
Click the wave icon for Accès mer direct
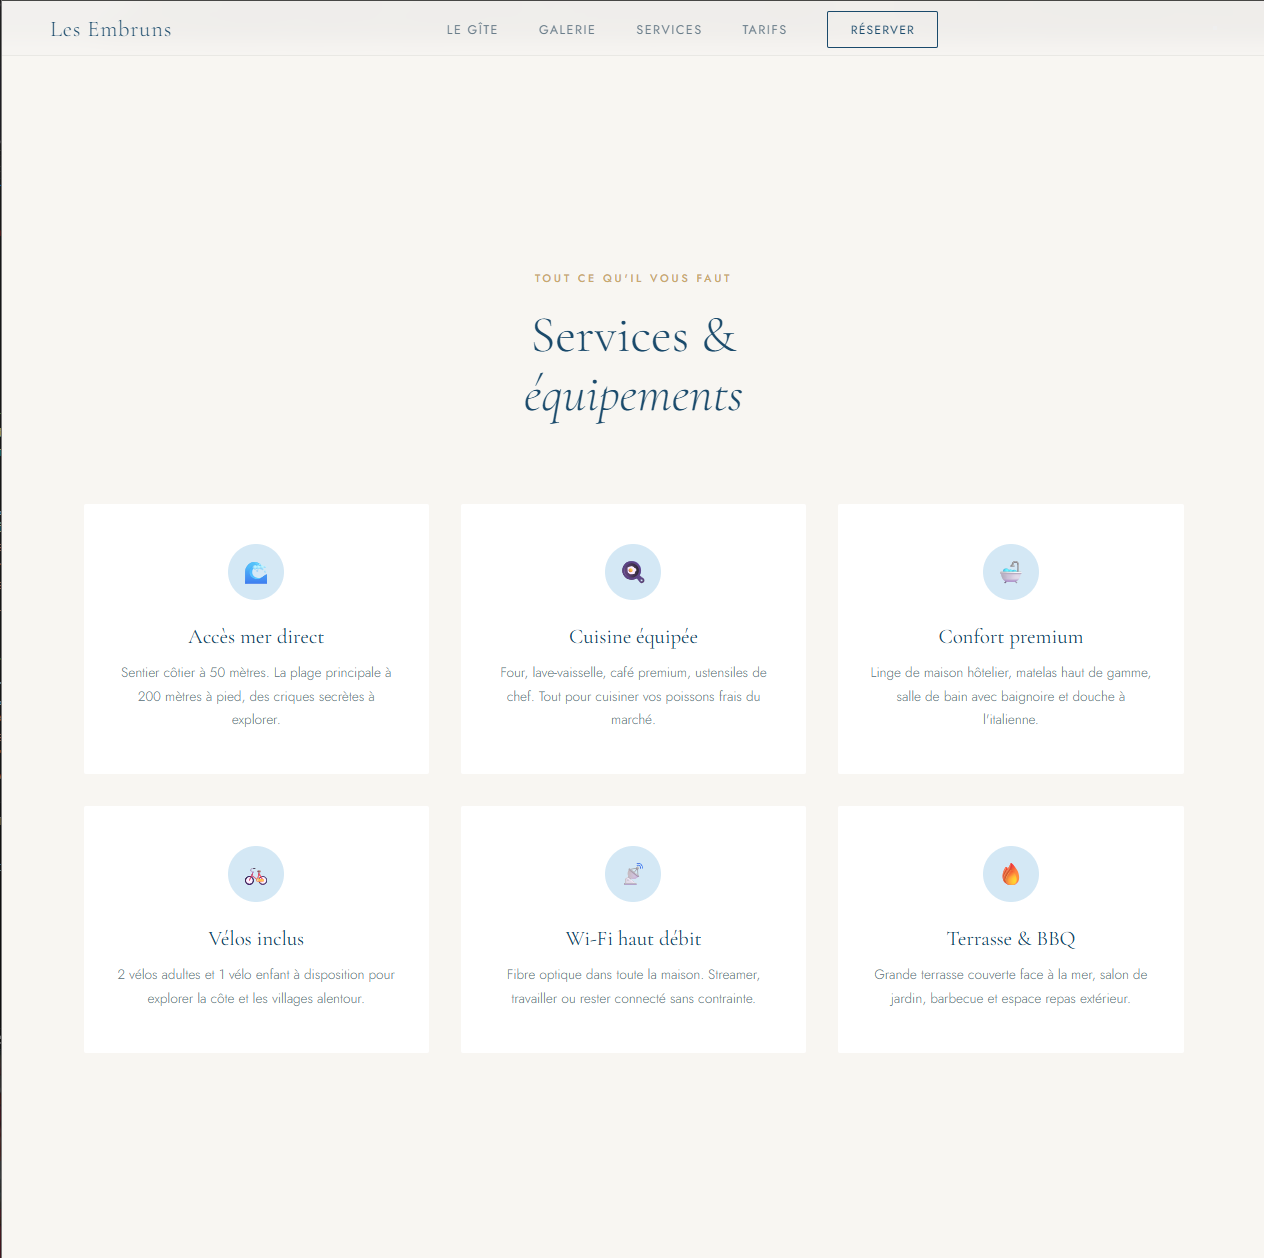tap(256, 572)
